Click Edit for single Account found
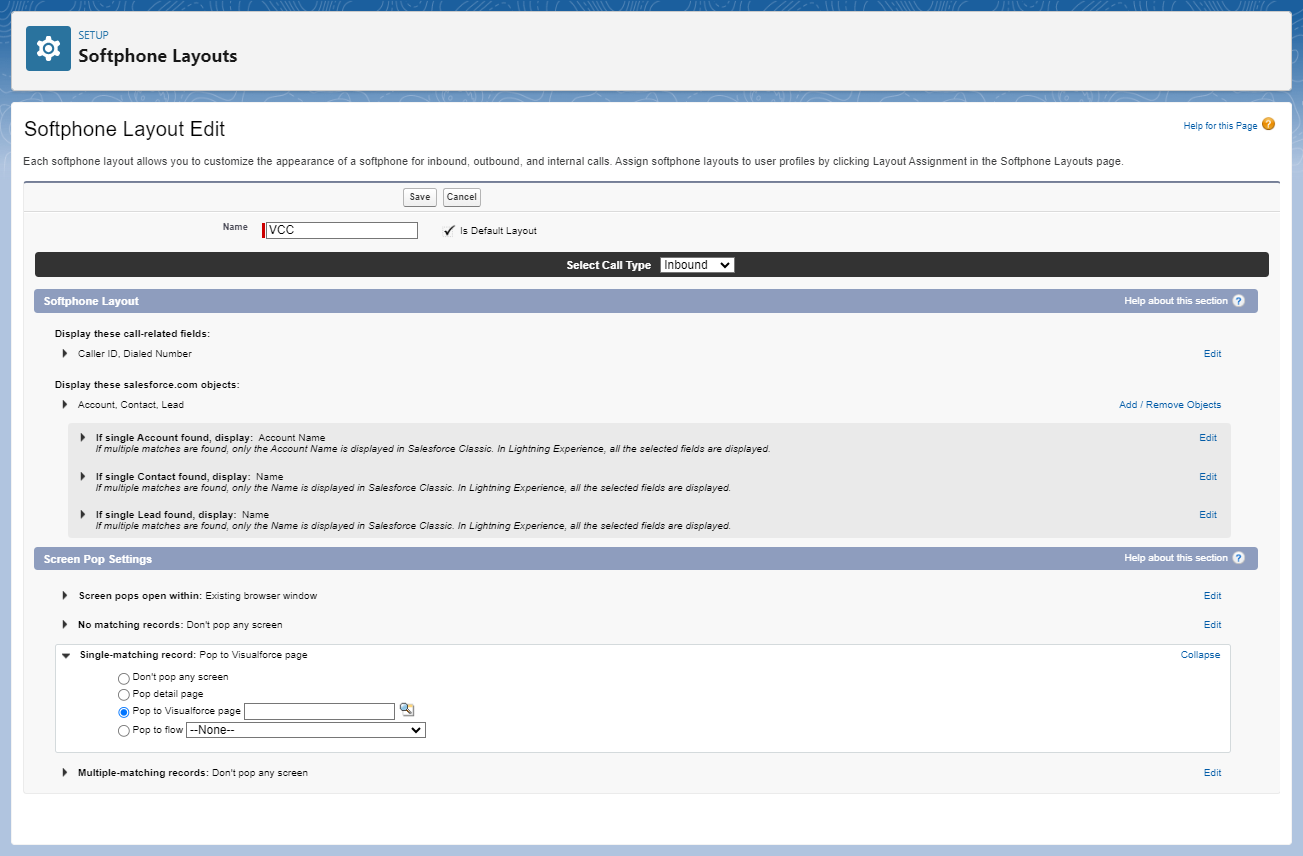This screenshot has height=856, width=1303. tap(1208, 438)
